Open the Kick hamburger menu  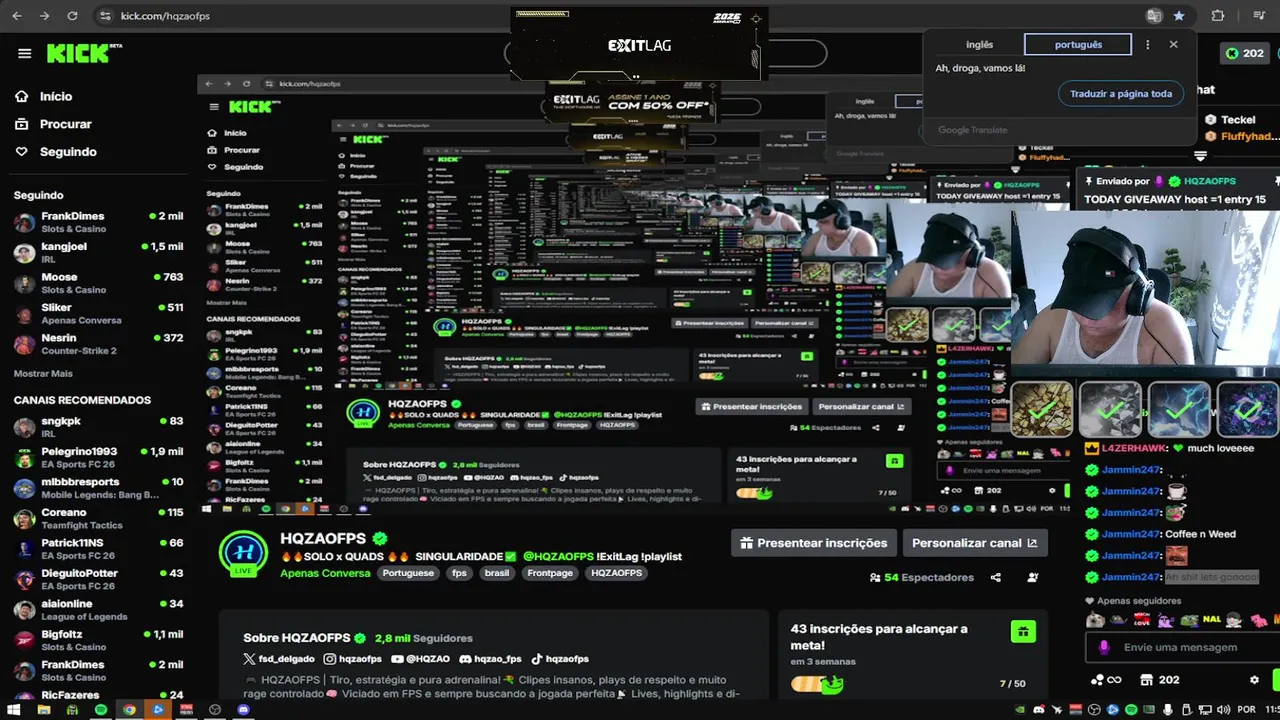click(x=24, y=53)
